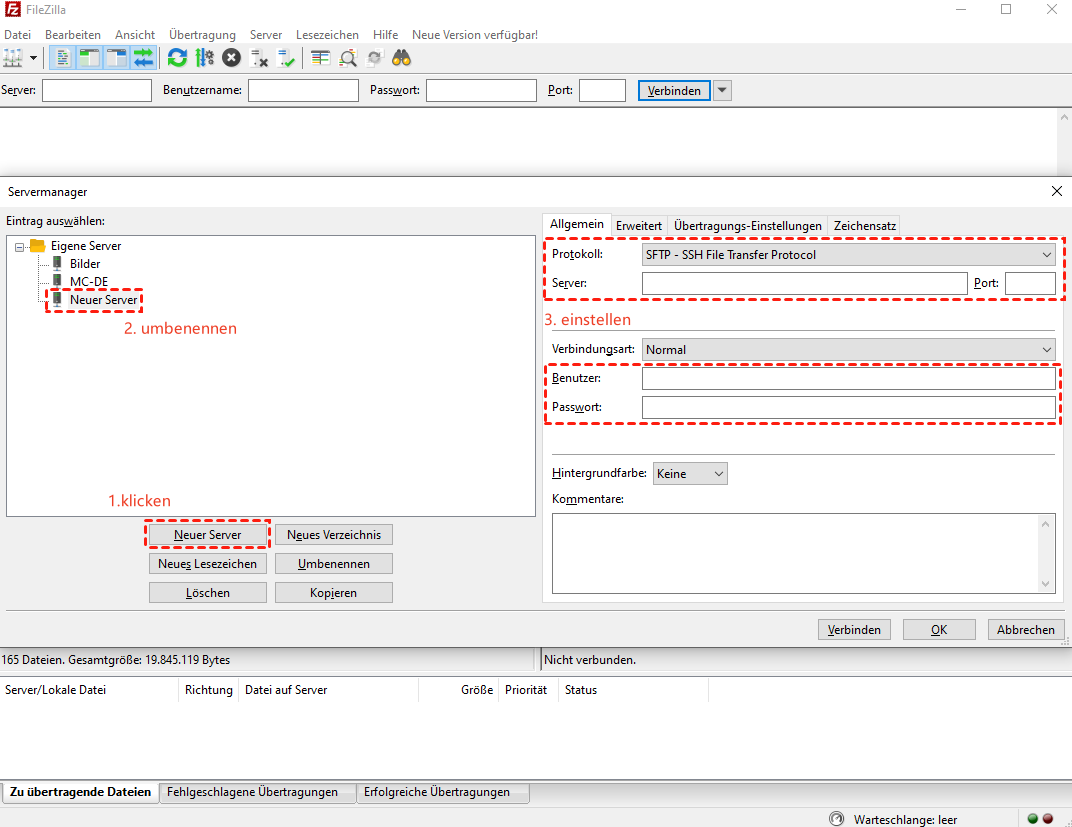Click the green refresh file lists icon

(177, 58)
